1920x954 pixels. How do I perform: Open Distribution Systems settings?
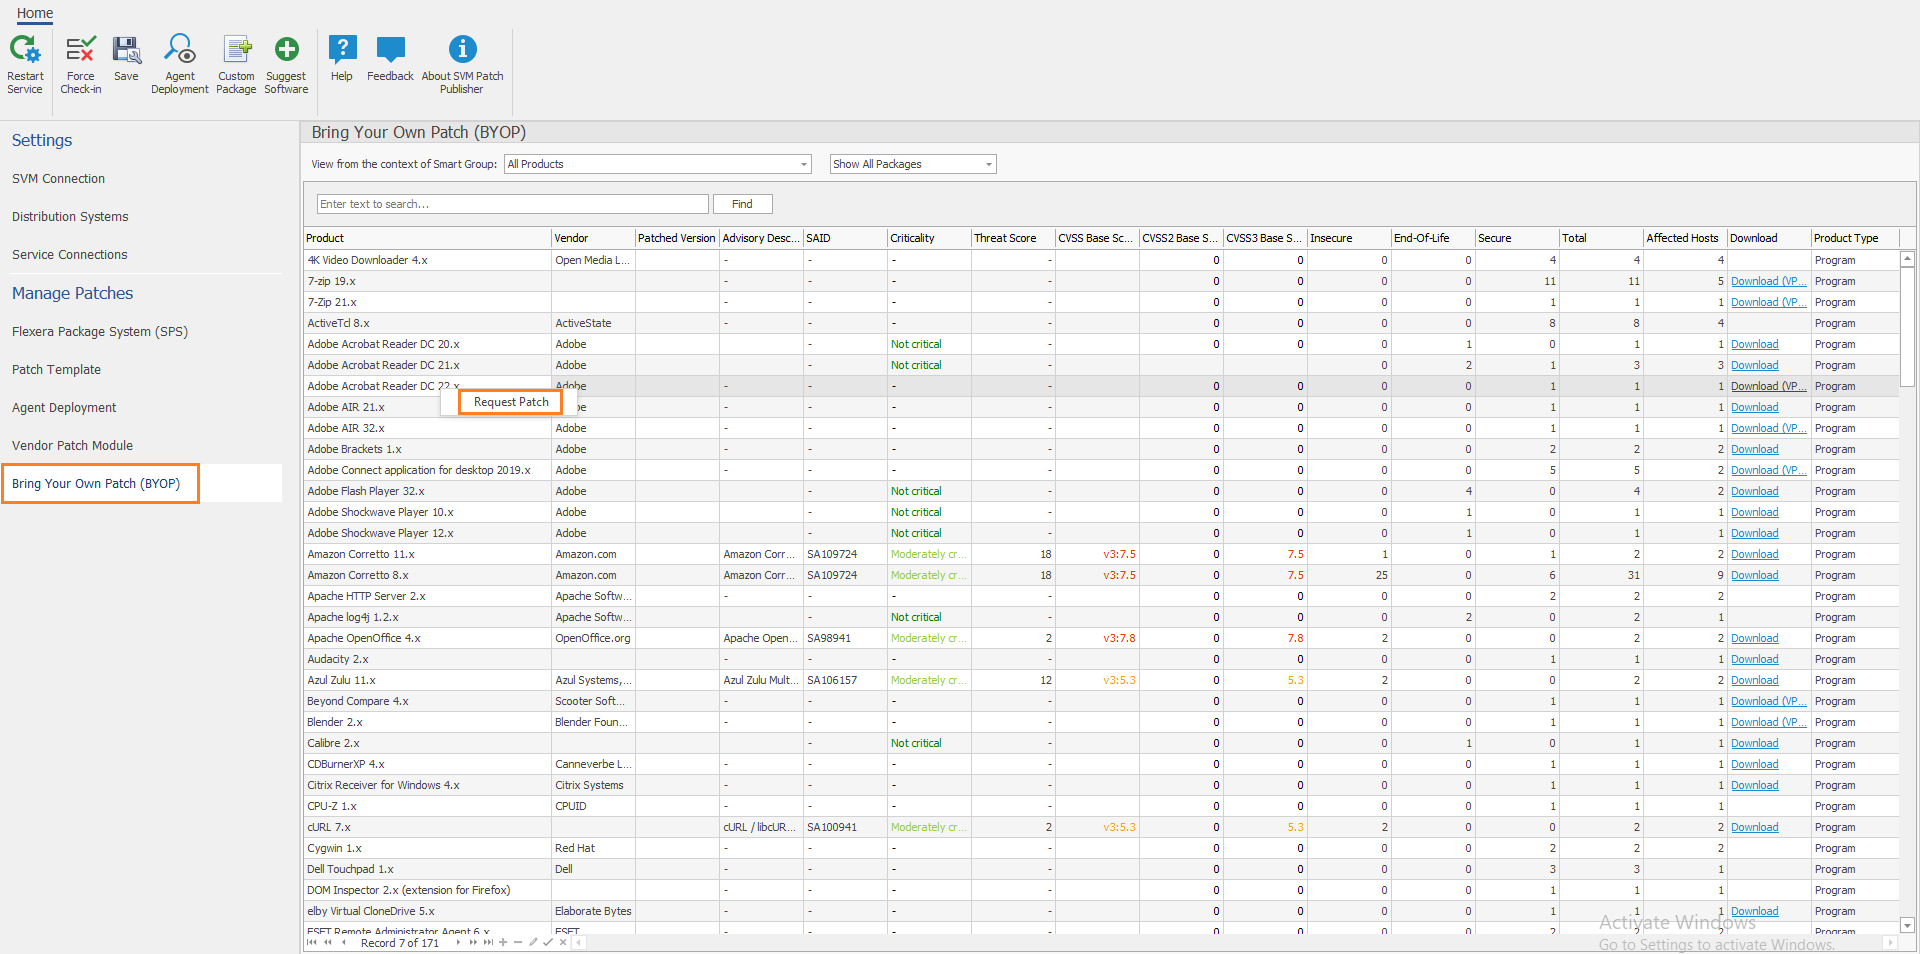click(70, 217)
